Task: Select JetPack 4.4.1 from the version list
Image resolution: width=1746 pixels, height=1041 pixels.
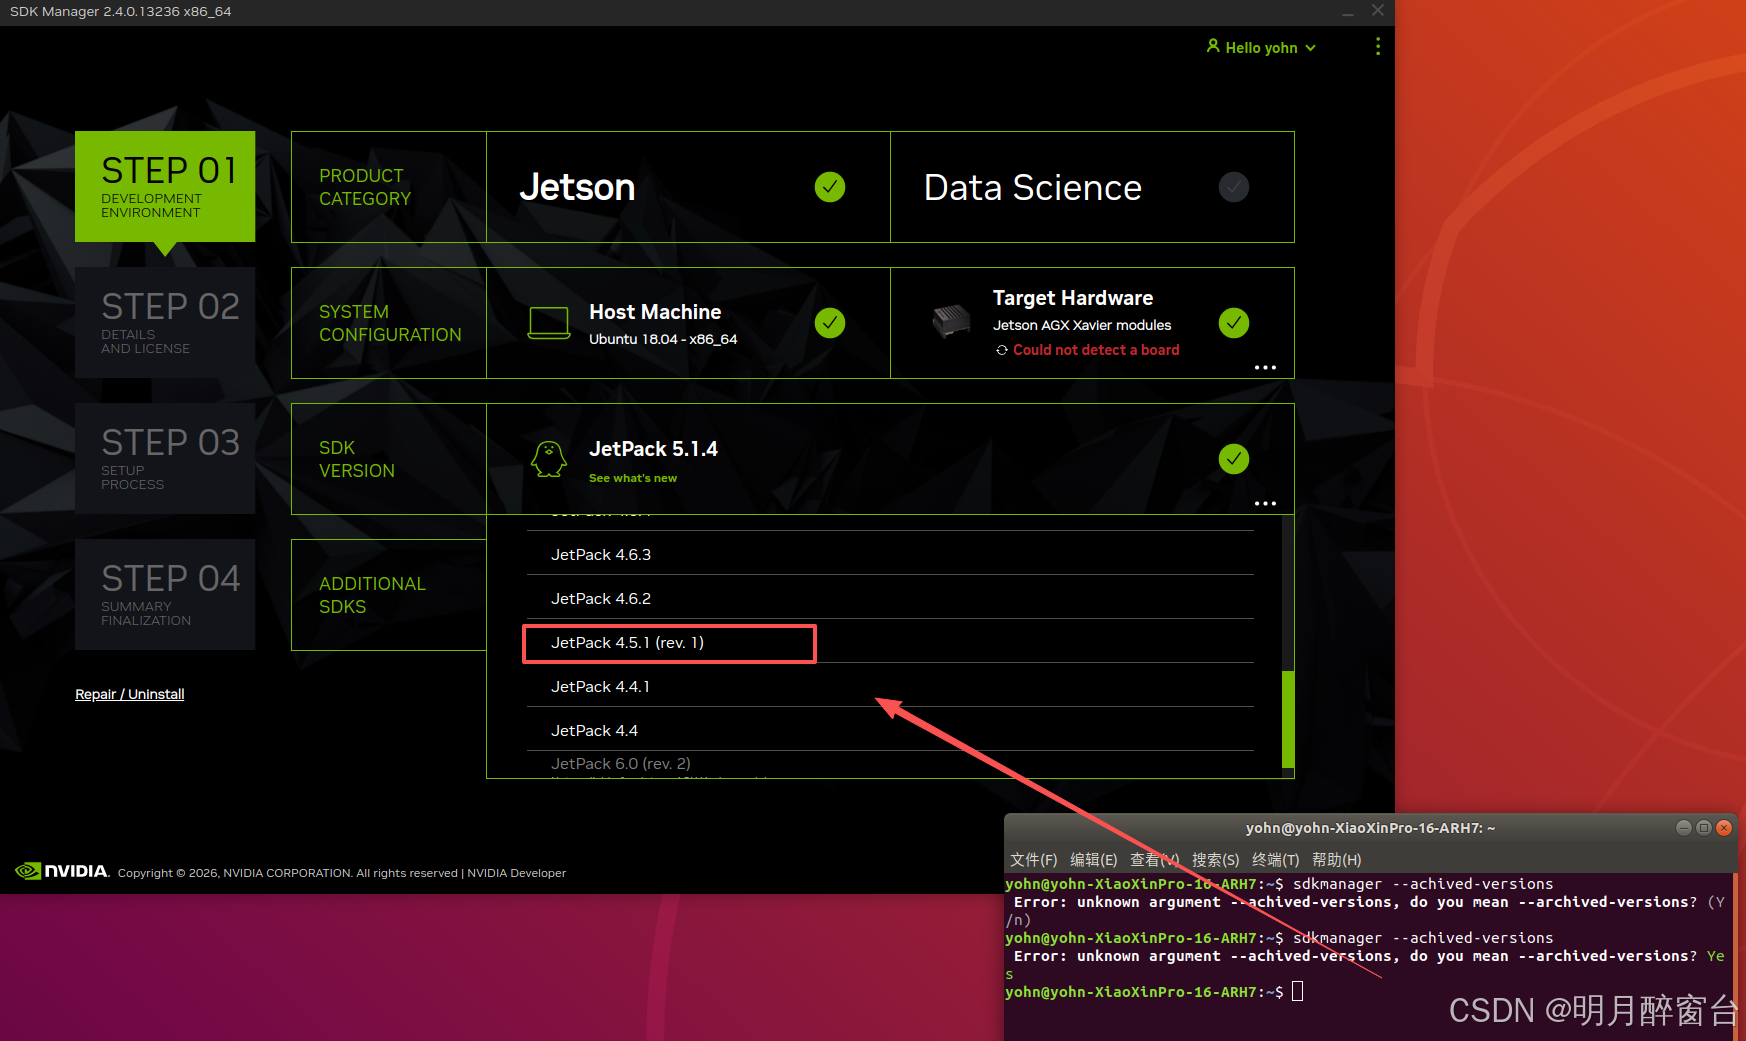Action: [x=890, y=686]
